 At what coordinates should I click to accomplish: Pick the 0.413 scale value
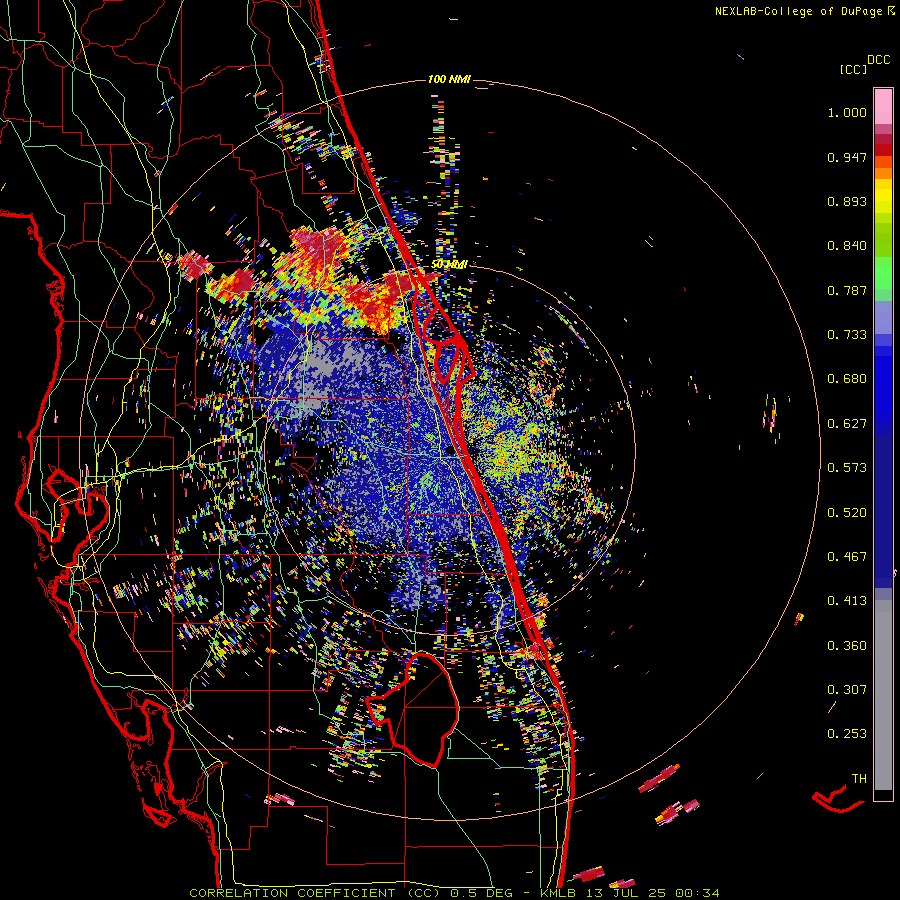pos(847,601)
